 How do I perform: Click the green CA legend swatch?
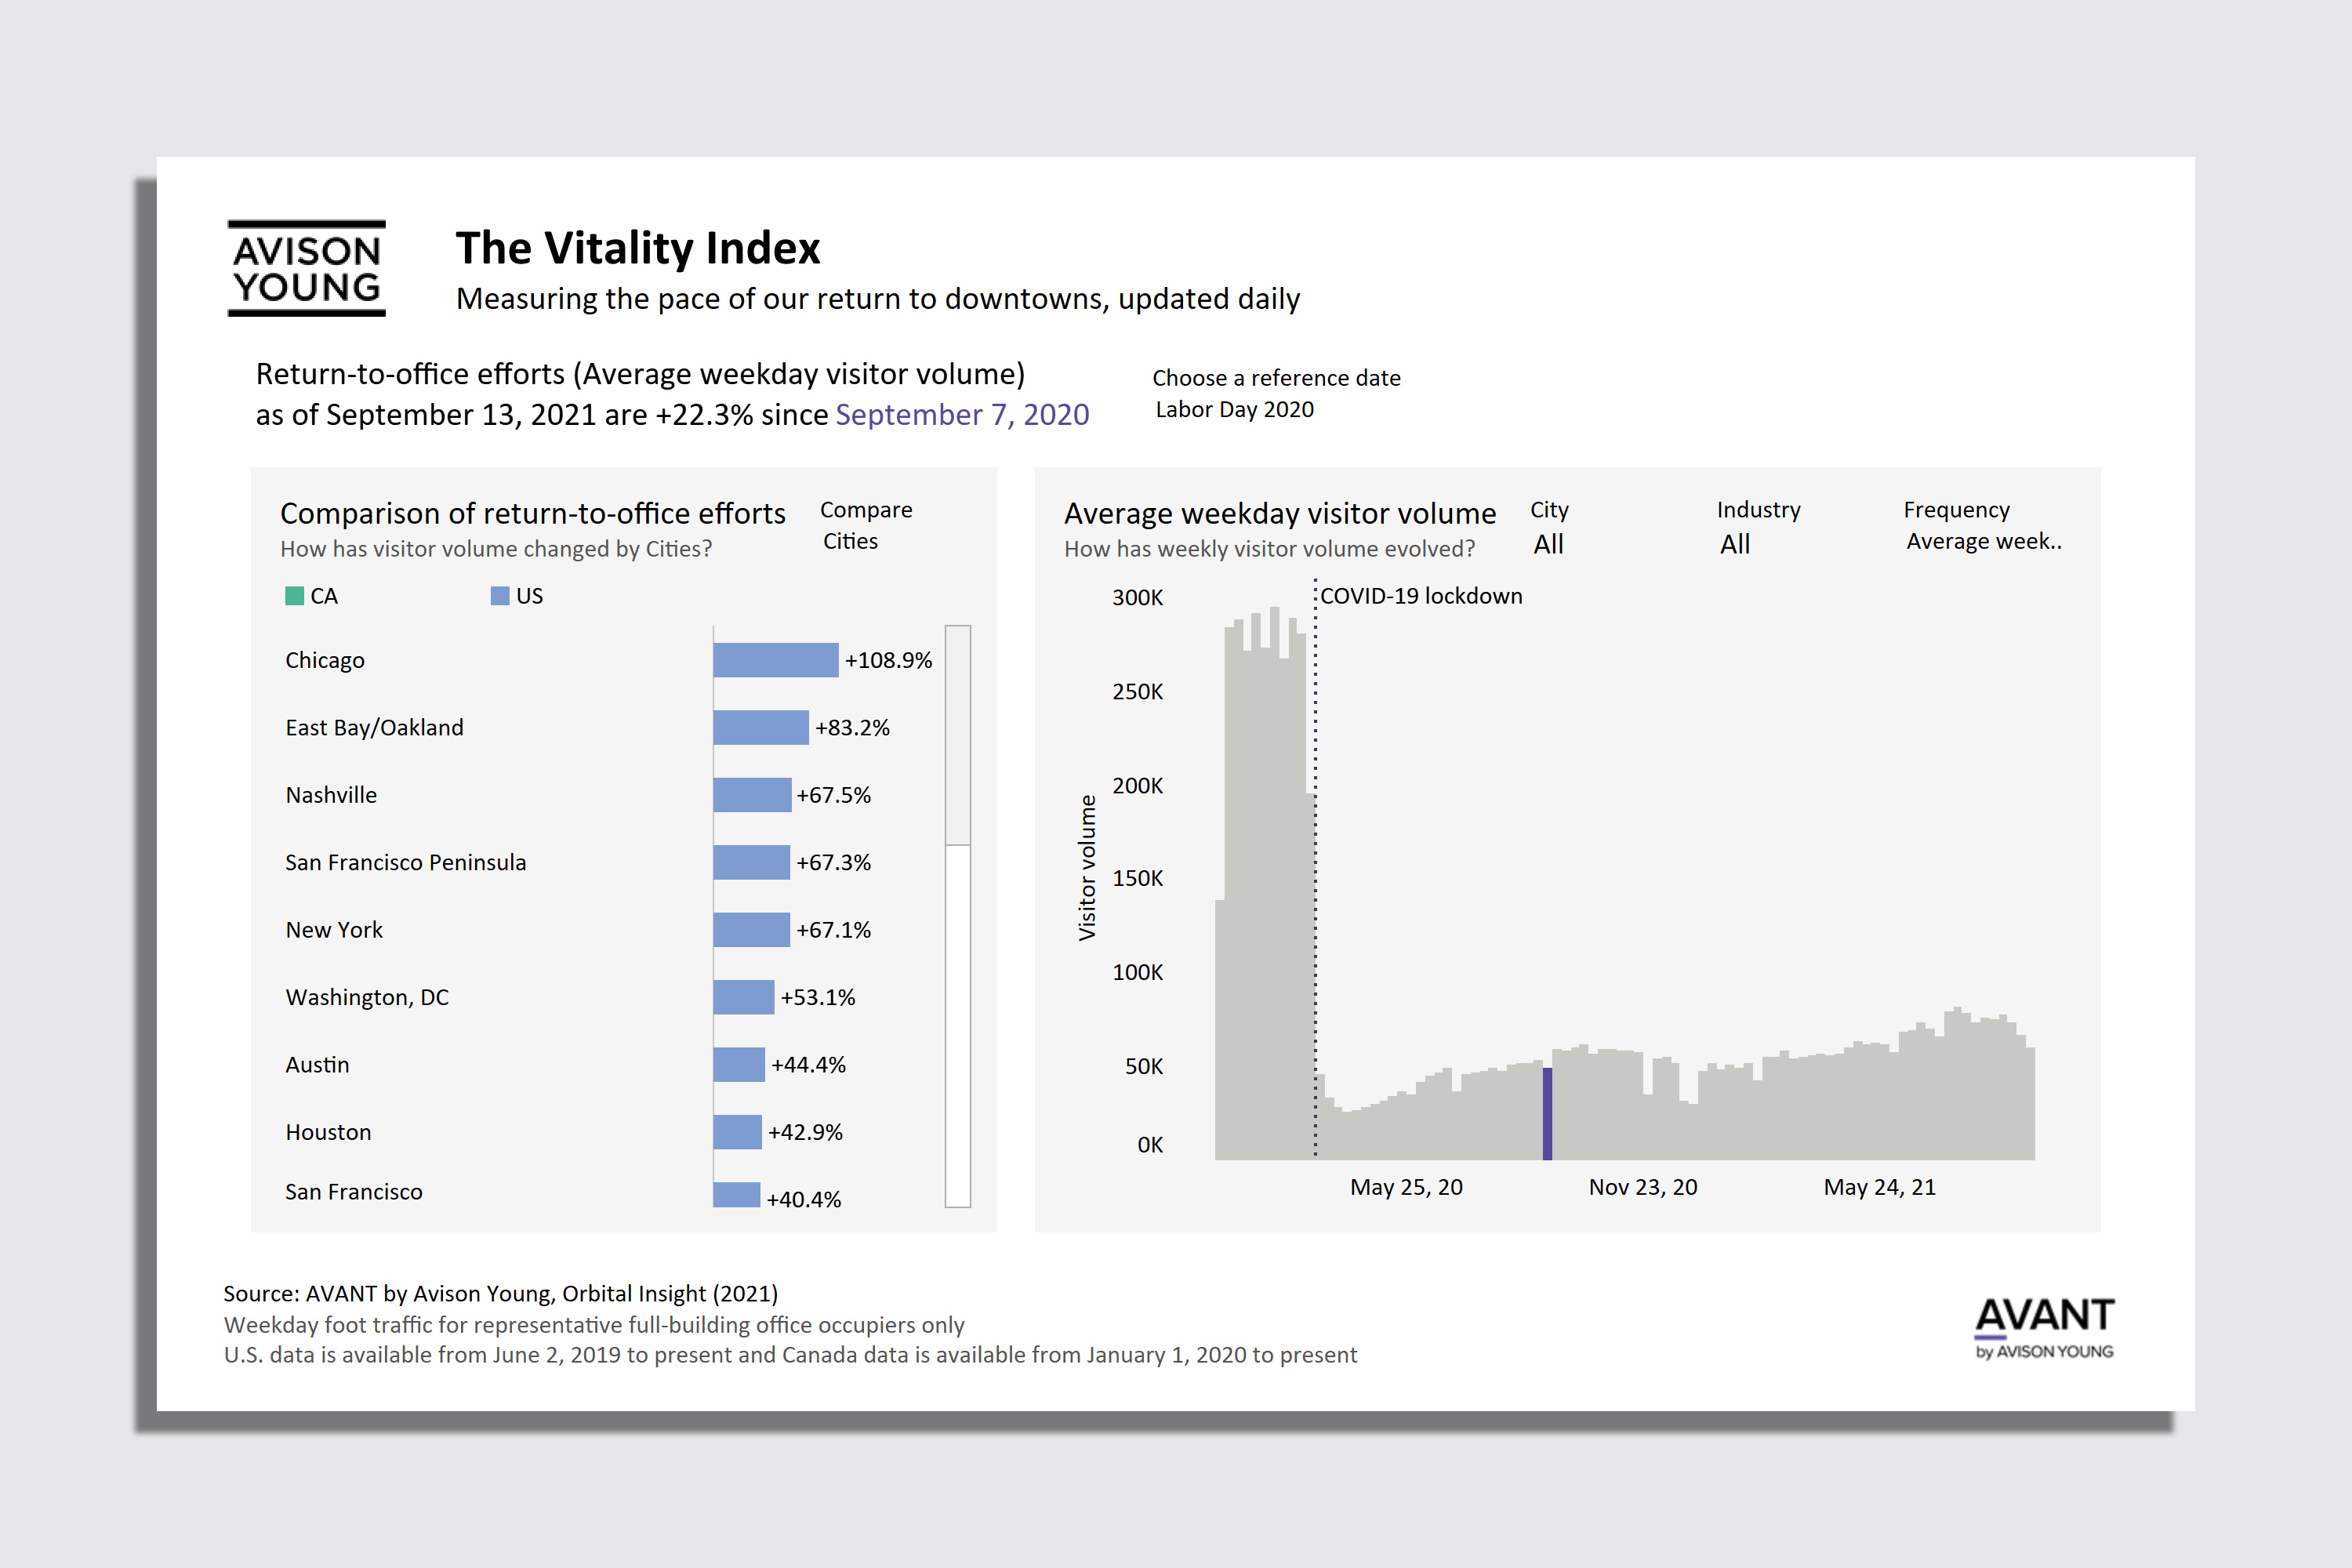[x=294, y=596]
